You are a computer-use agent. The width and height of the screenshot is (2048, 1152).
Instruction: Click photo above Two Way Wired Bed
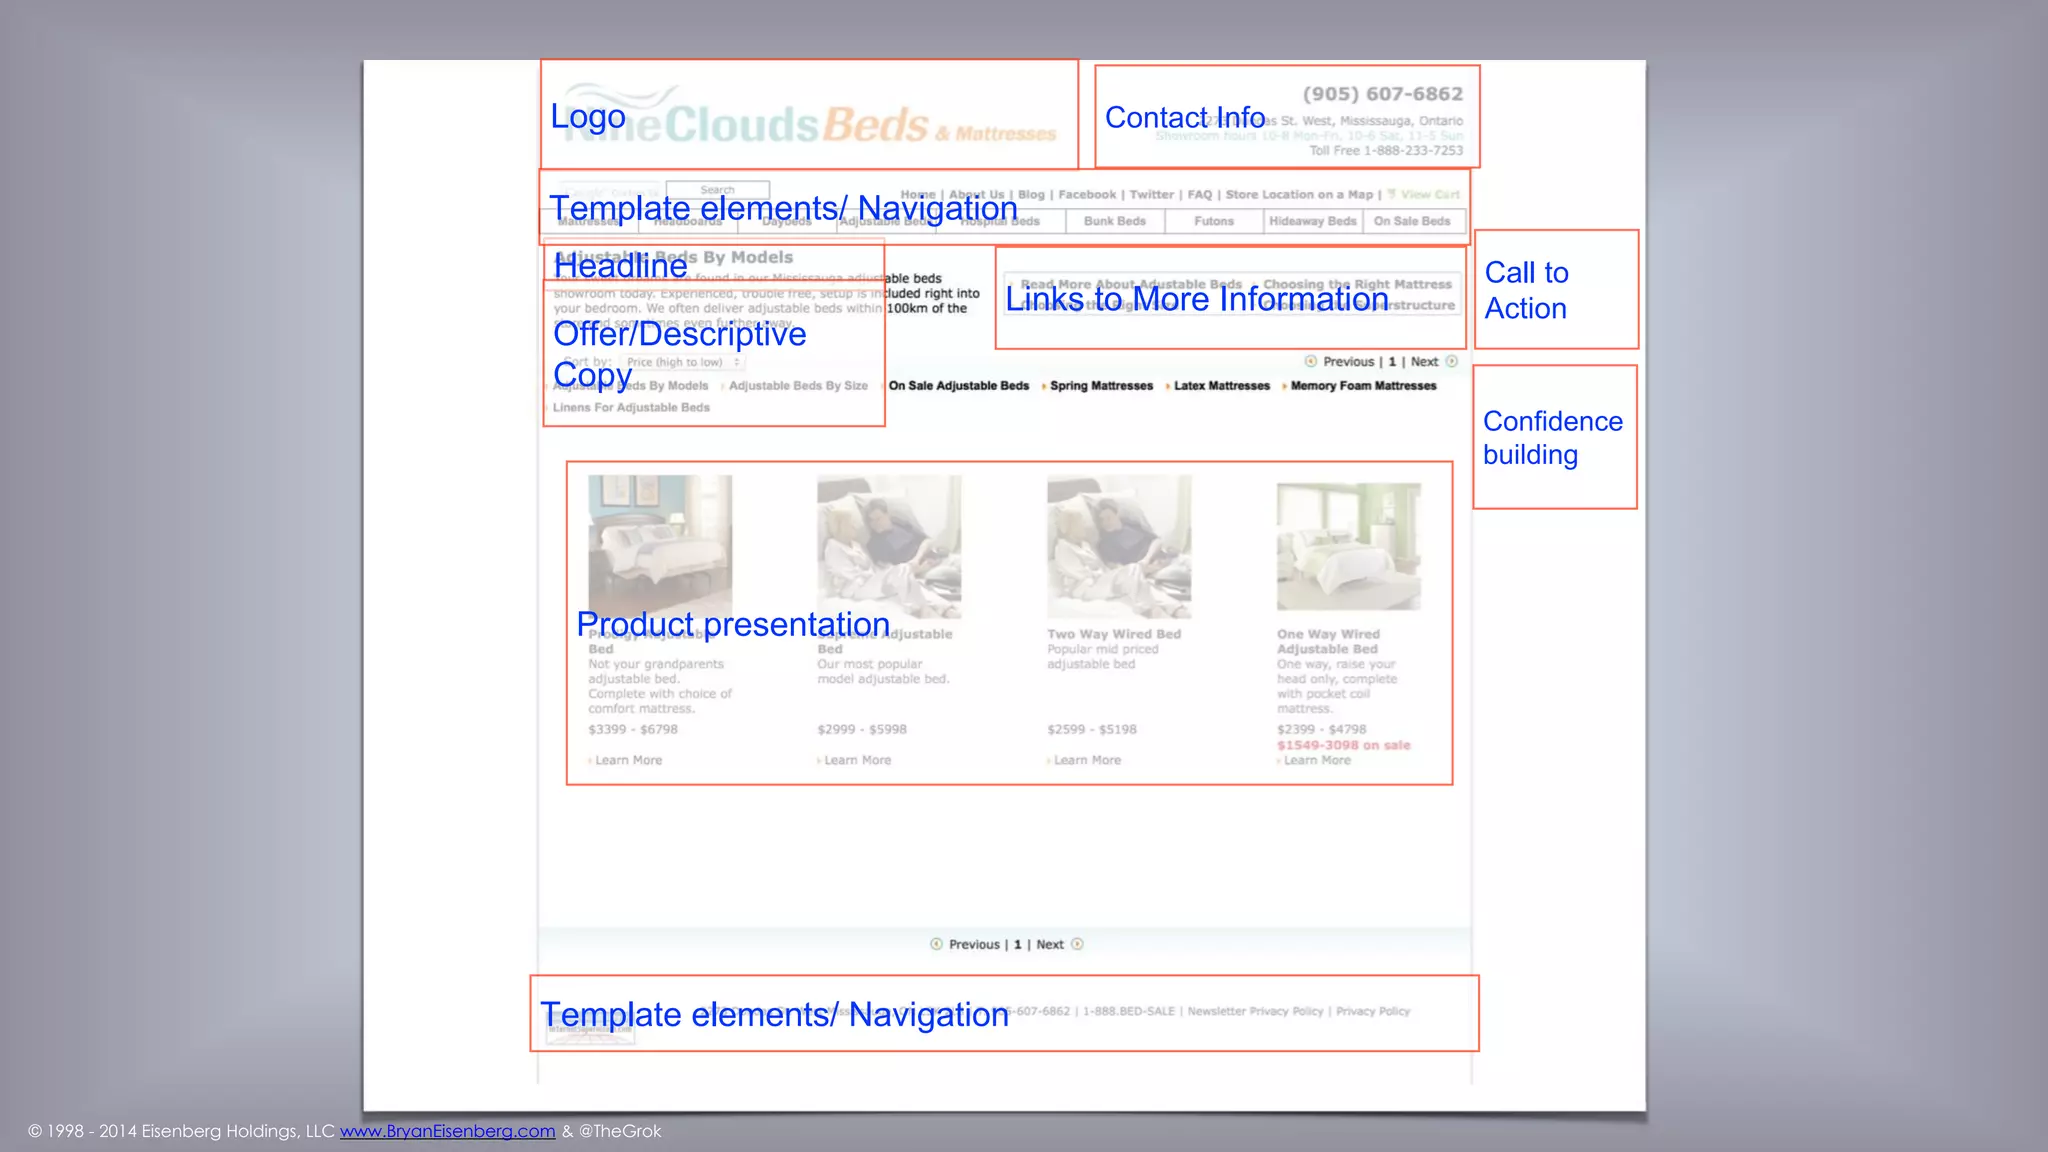coord(1119,546)
